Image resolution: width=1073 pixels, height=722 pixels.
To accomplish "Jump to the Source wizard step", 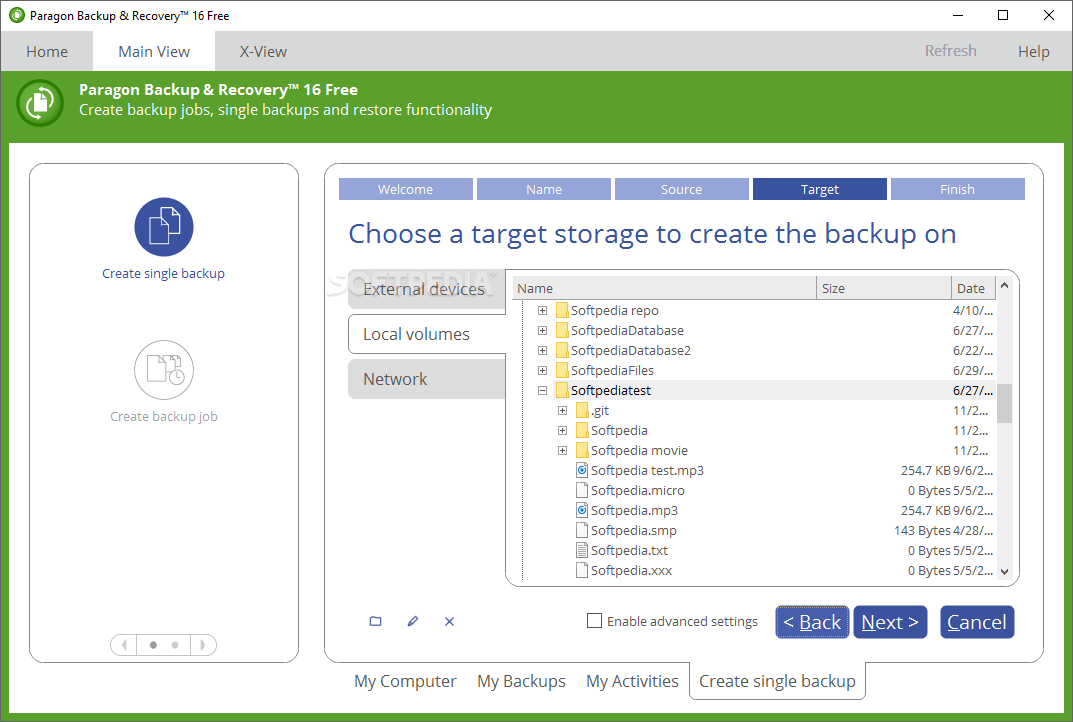I will coord(682,189).
